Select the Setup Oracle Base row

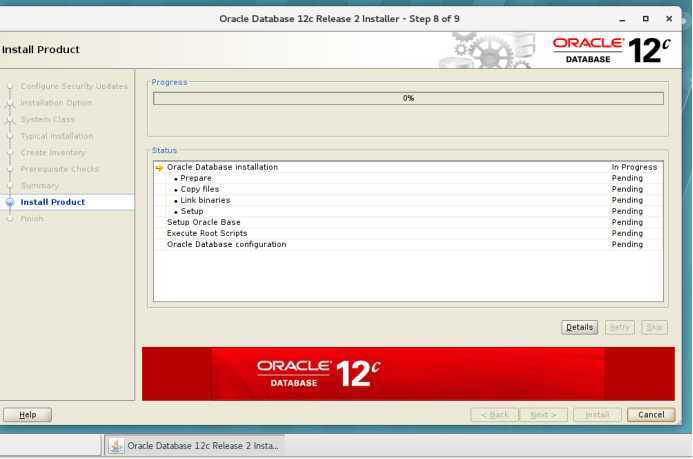click(408, 222)
